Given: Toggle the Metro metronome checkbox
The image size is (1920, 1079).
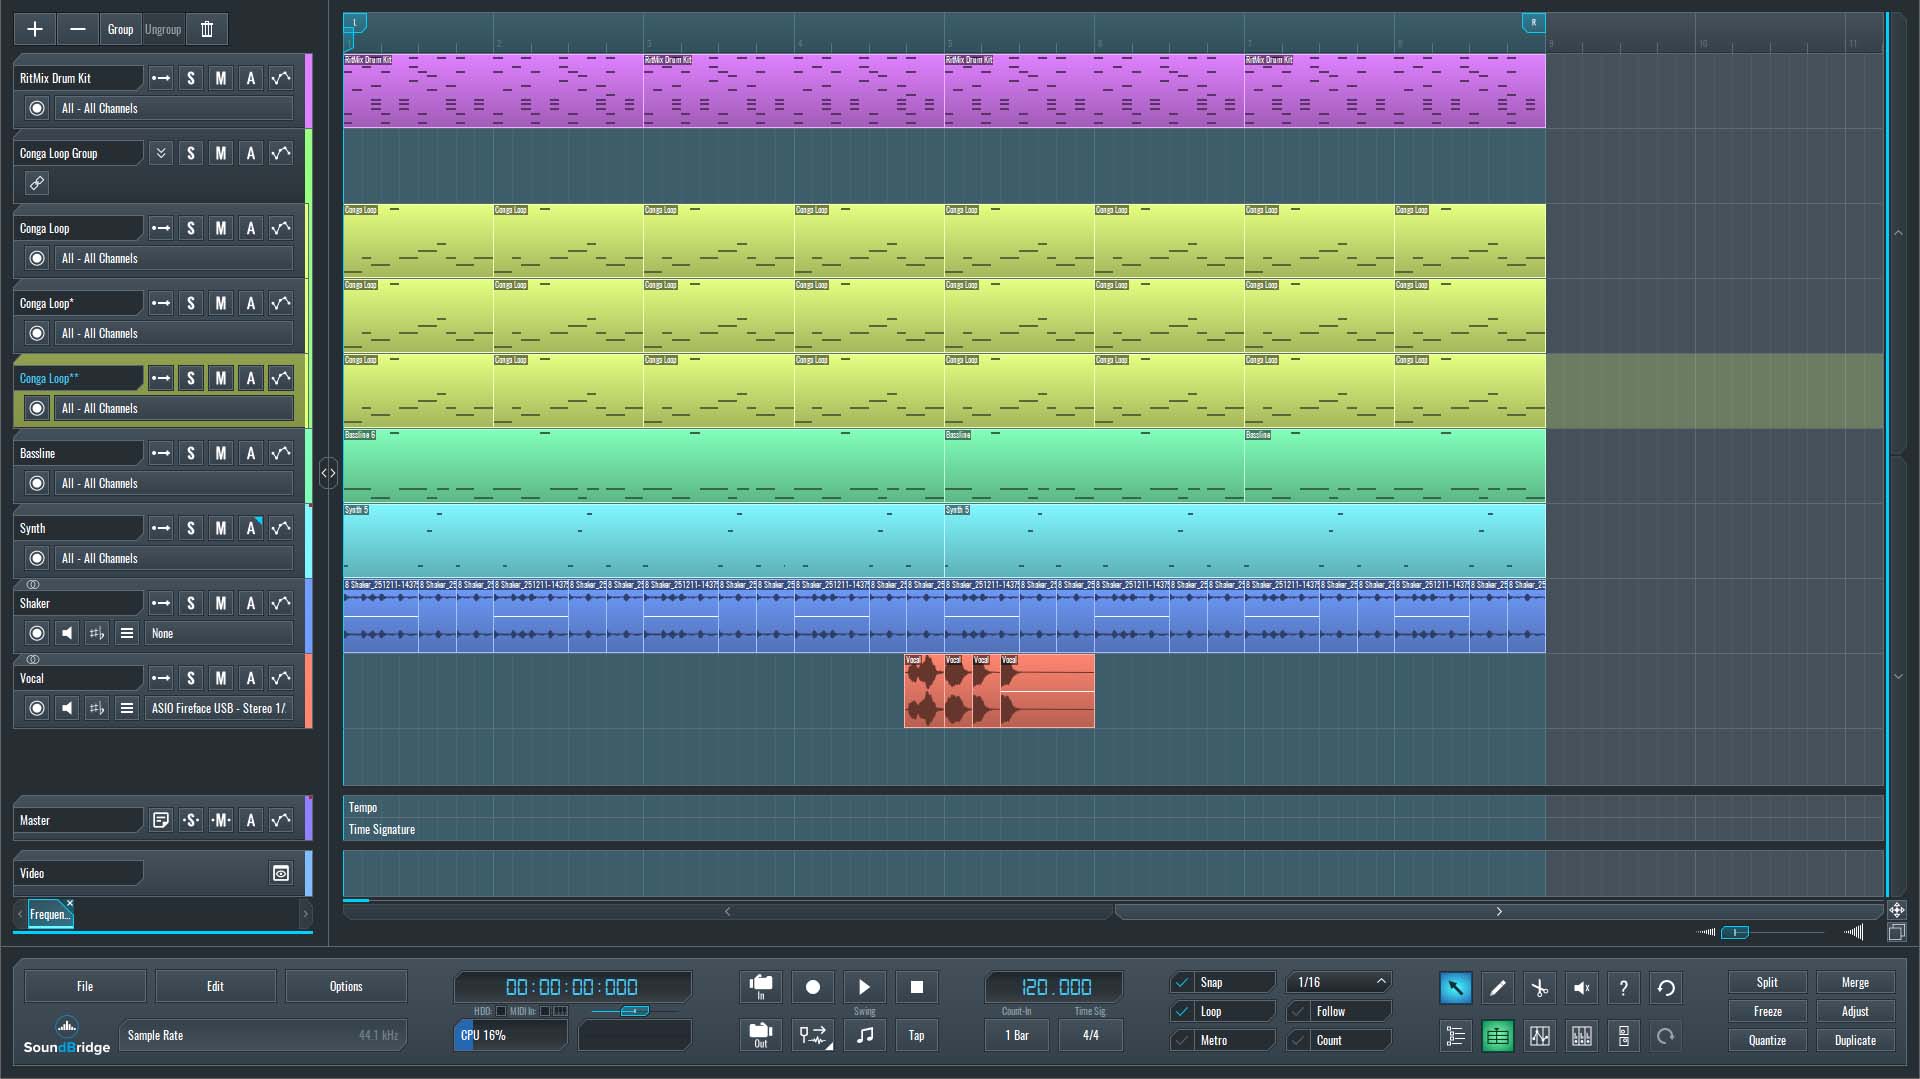Looking at the screenshot, I should pos(1183,1040).
